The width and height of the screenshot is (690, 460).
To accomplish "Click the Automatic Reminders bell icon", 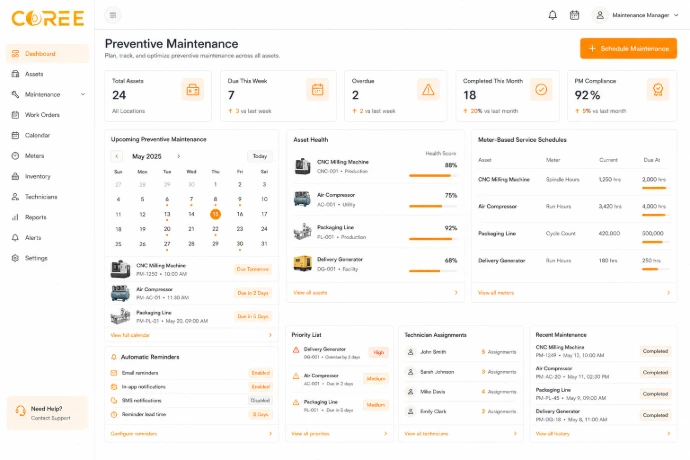I will click(114, 357).
